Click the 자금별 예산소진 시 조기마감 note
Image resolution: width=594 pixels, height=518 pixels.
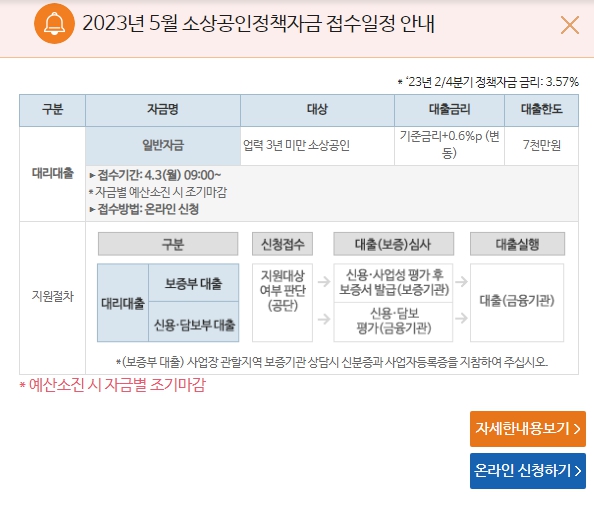(158, 192)
